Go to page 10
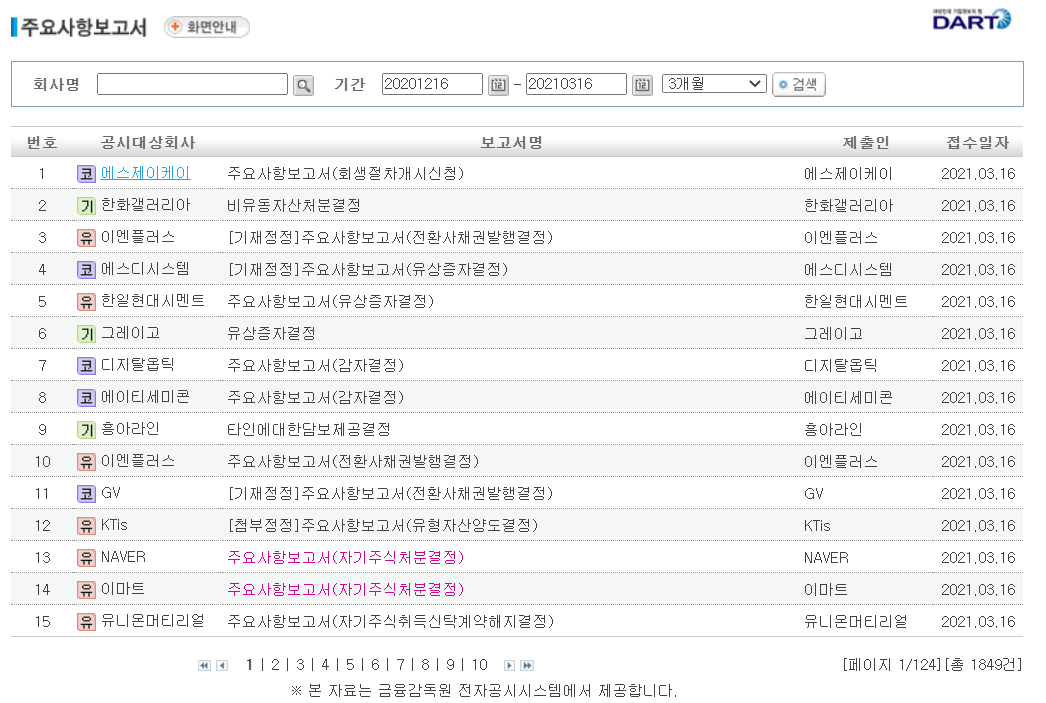The image size is (1046, 703). (x=480, y=665)
